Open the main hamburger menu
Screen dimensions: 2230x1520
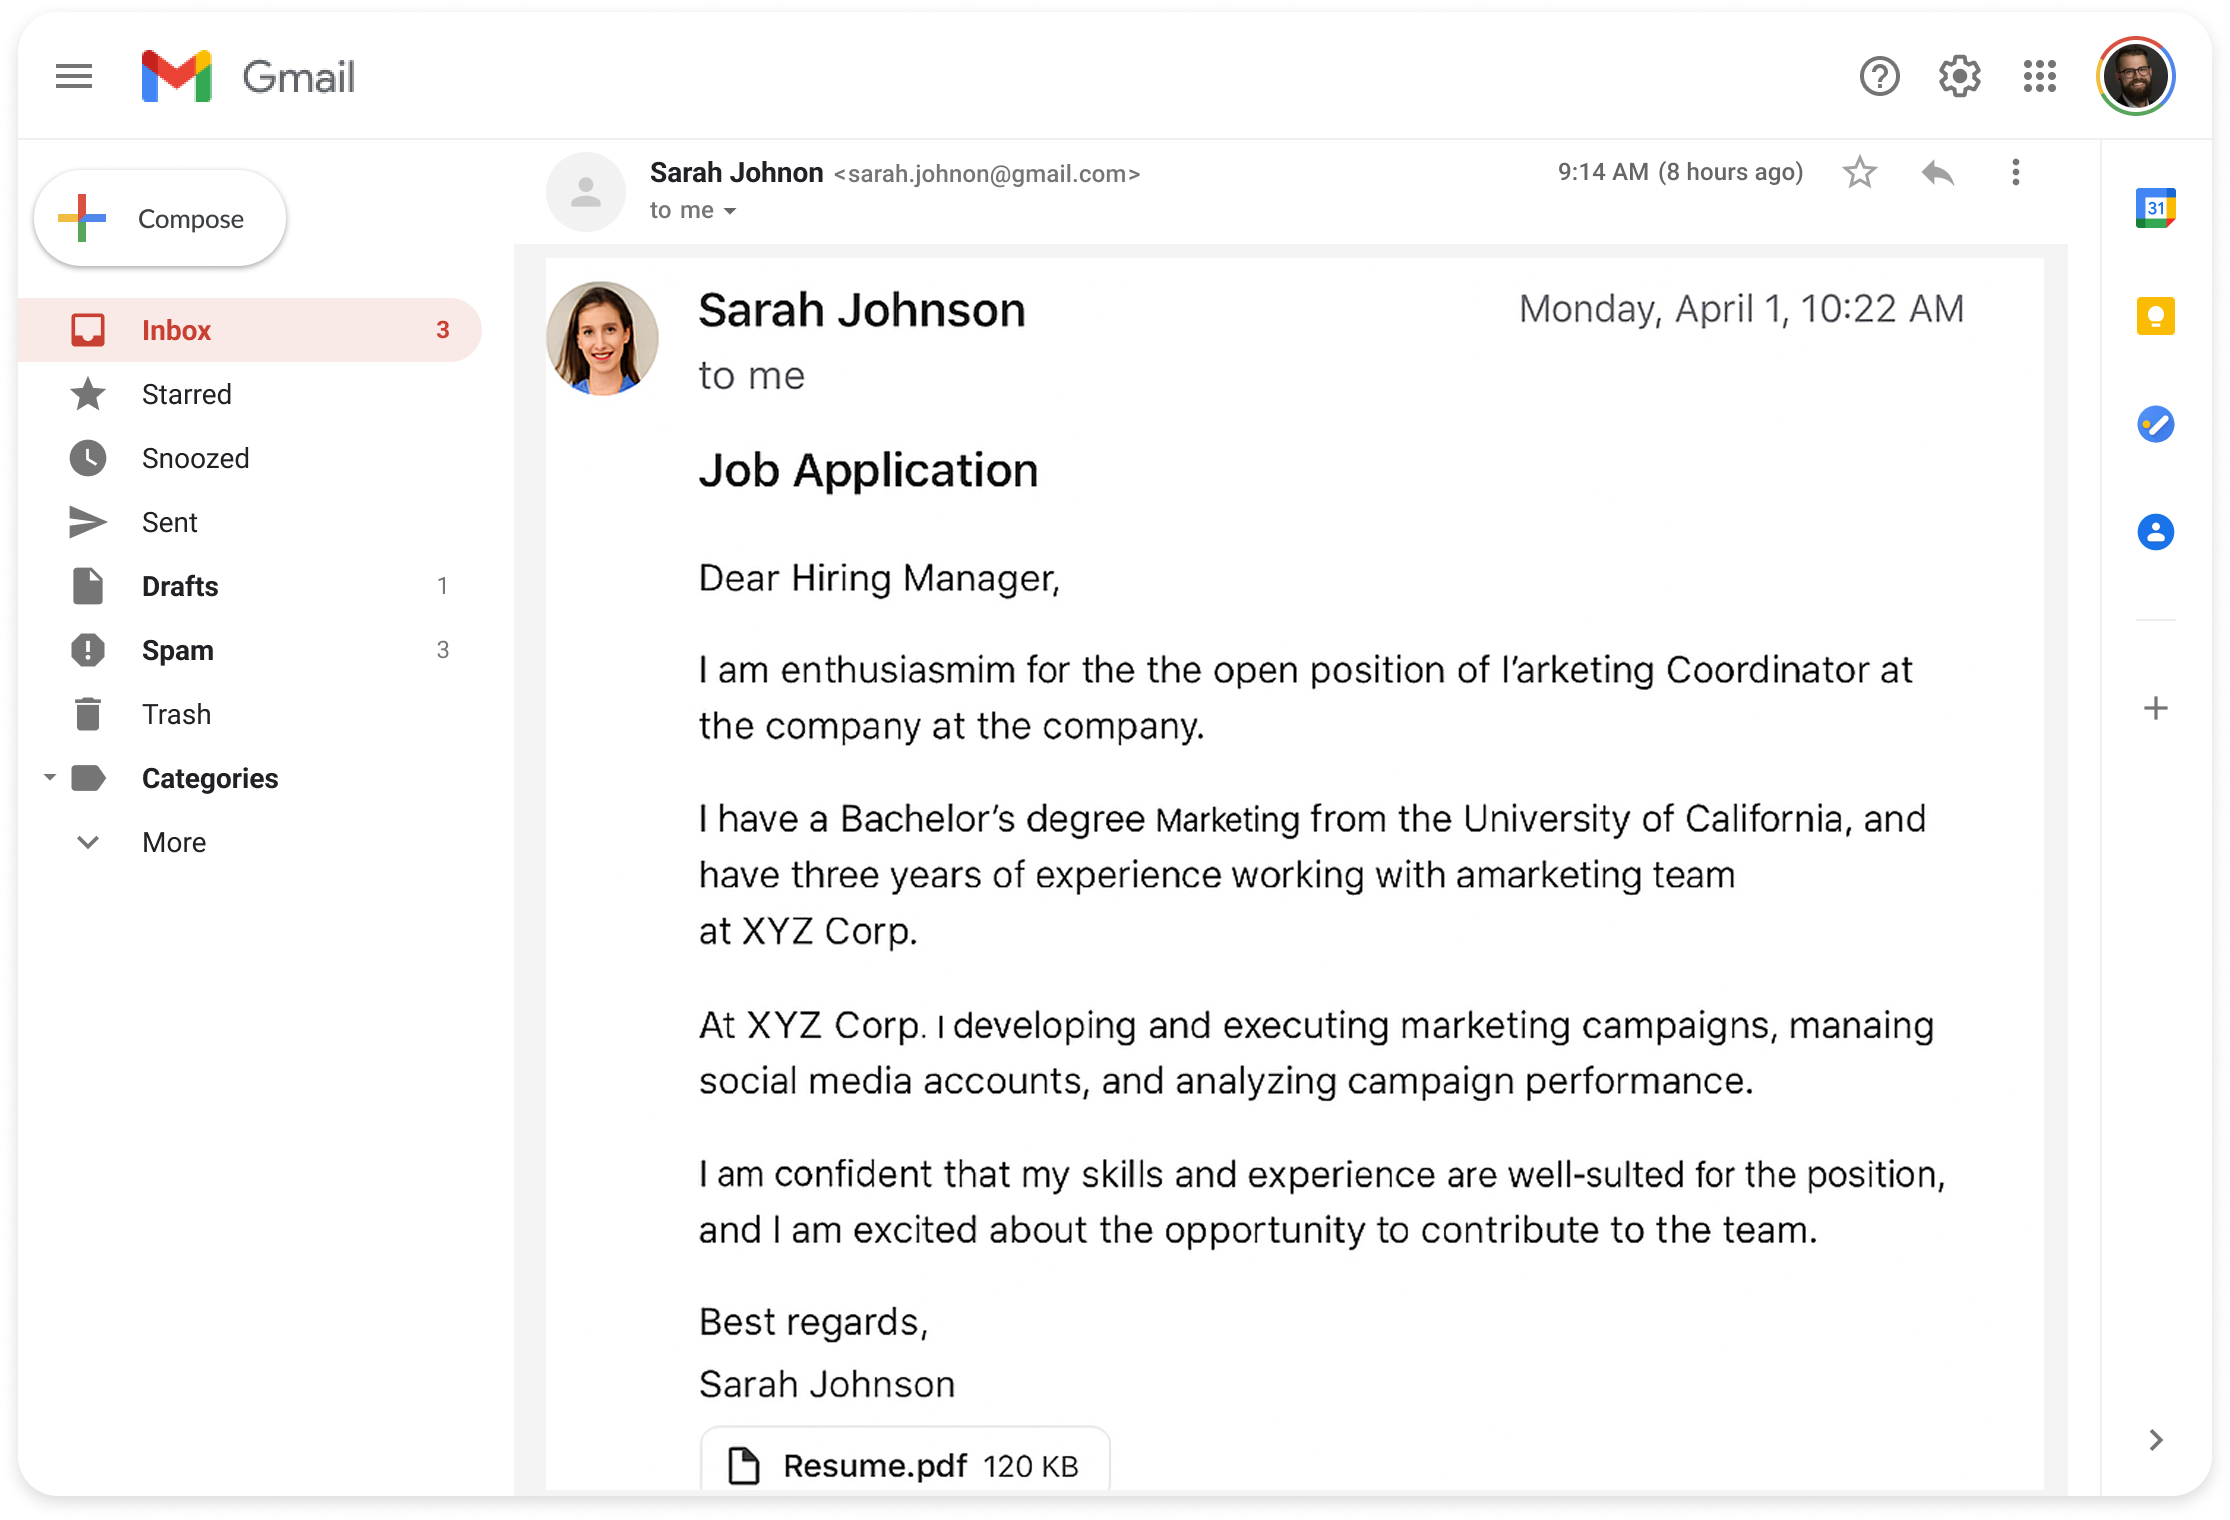click(x=74, y=76)
